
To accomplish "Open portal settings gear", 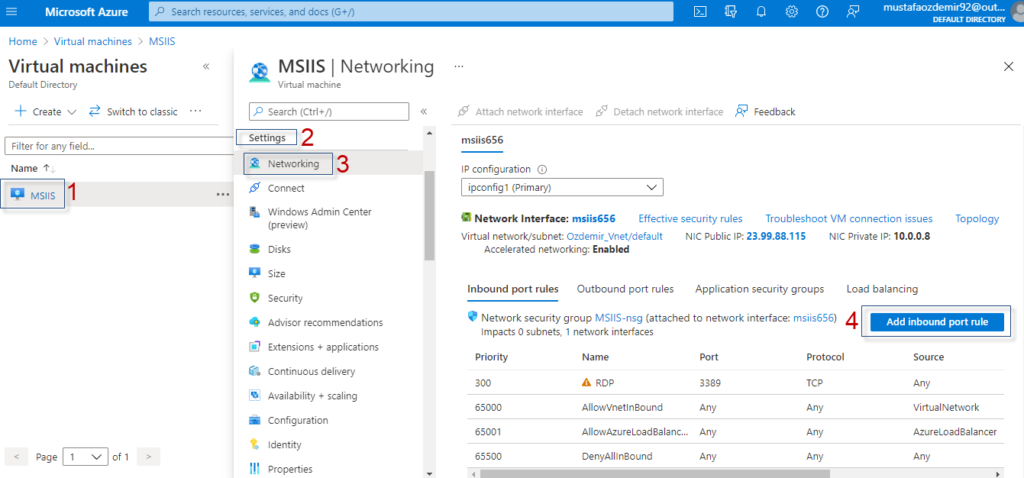I will coord(792,12).
